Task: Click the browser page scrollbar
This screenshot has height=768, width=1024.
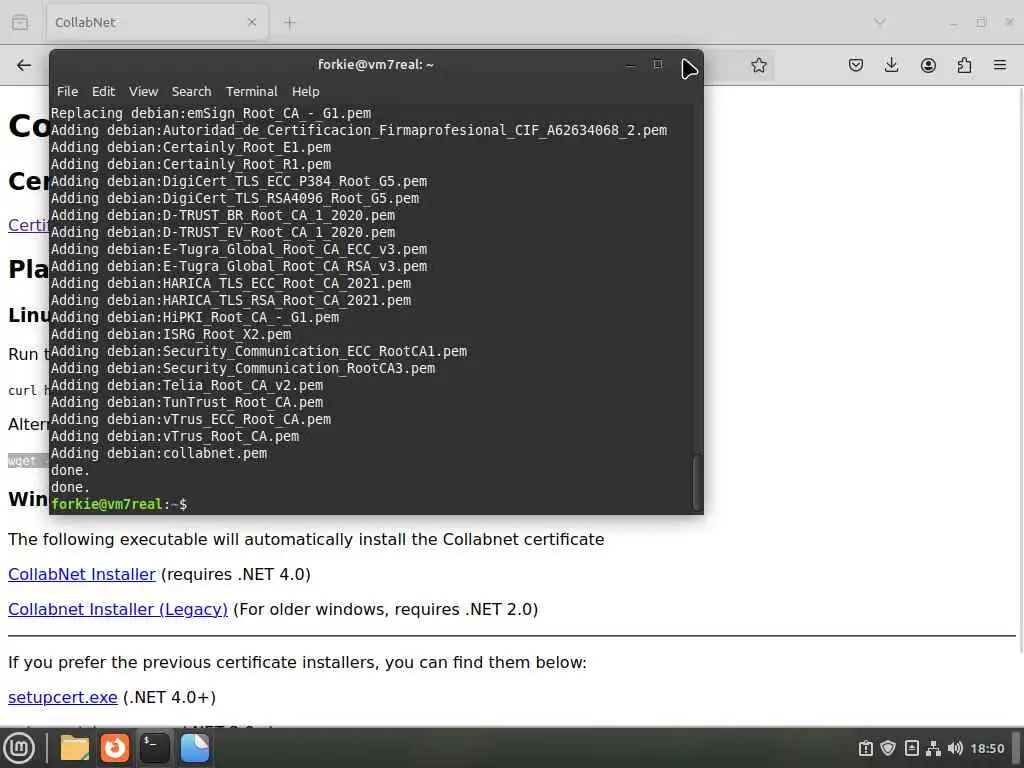Action: pos(1019,369)
